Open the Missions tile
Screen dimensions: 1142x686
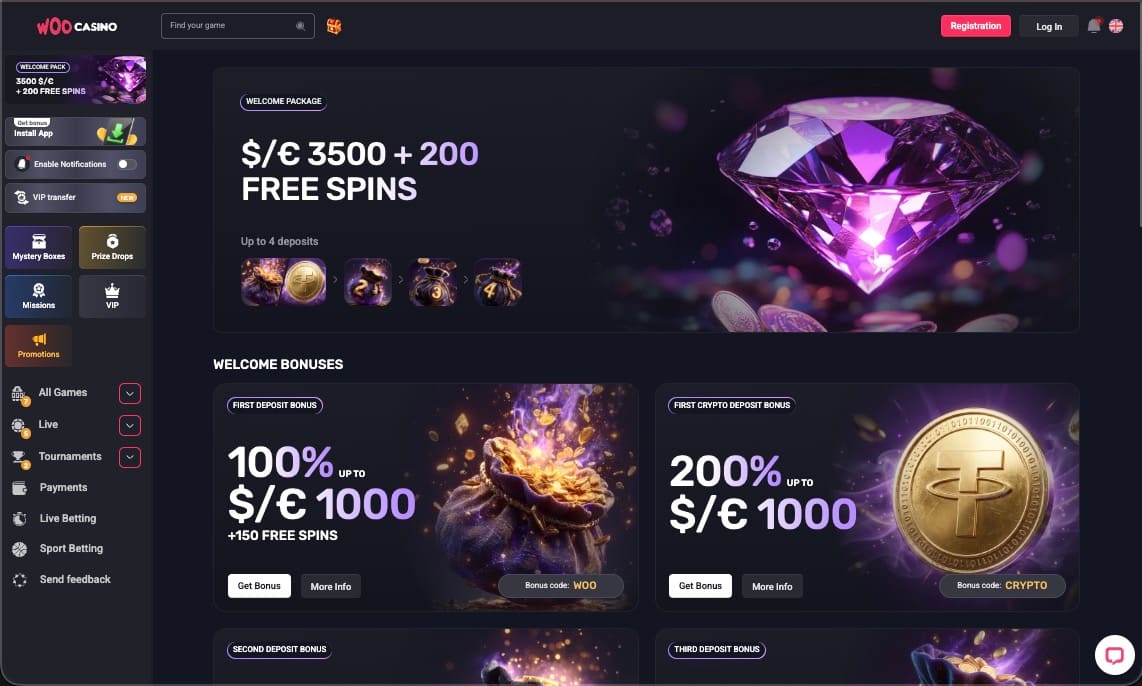pyautogui.click(x=39, y=296)
